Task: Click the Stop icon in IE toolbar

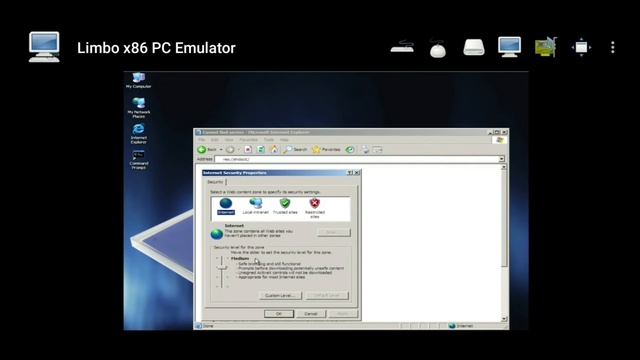Action: point(248,149)
